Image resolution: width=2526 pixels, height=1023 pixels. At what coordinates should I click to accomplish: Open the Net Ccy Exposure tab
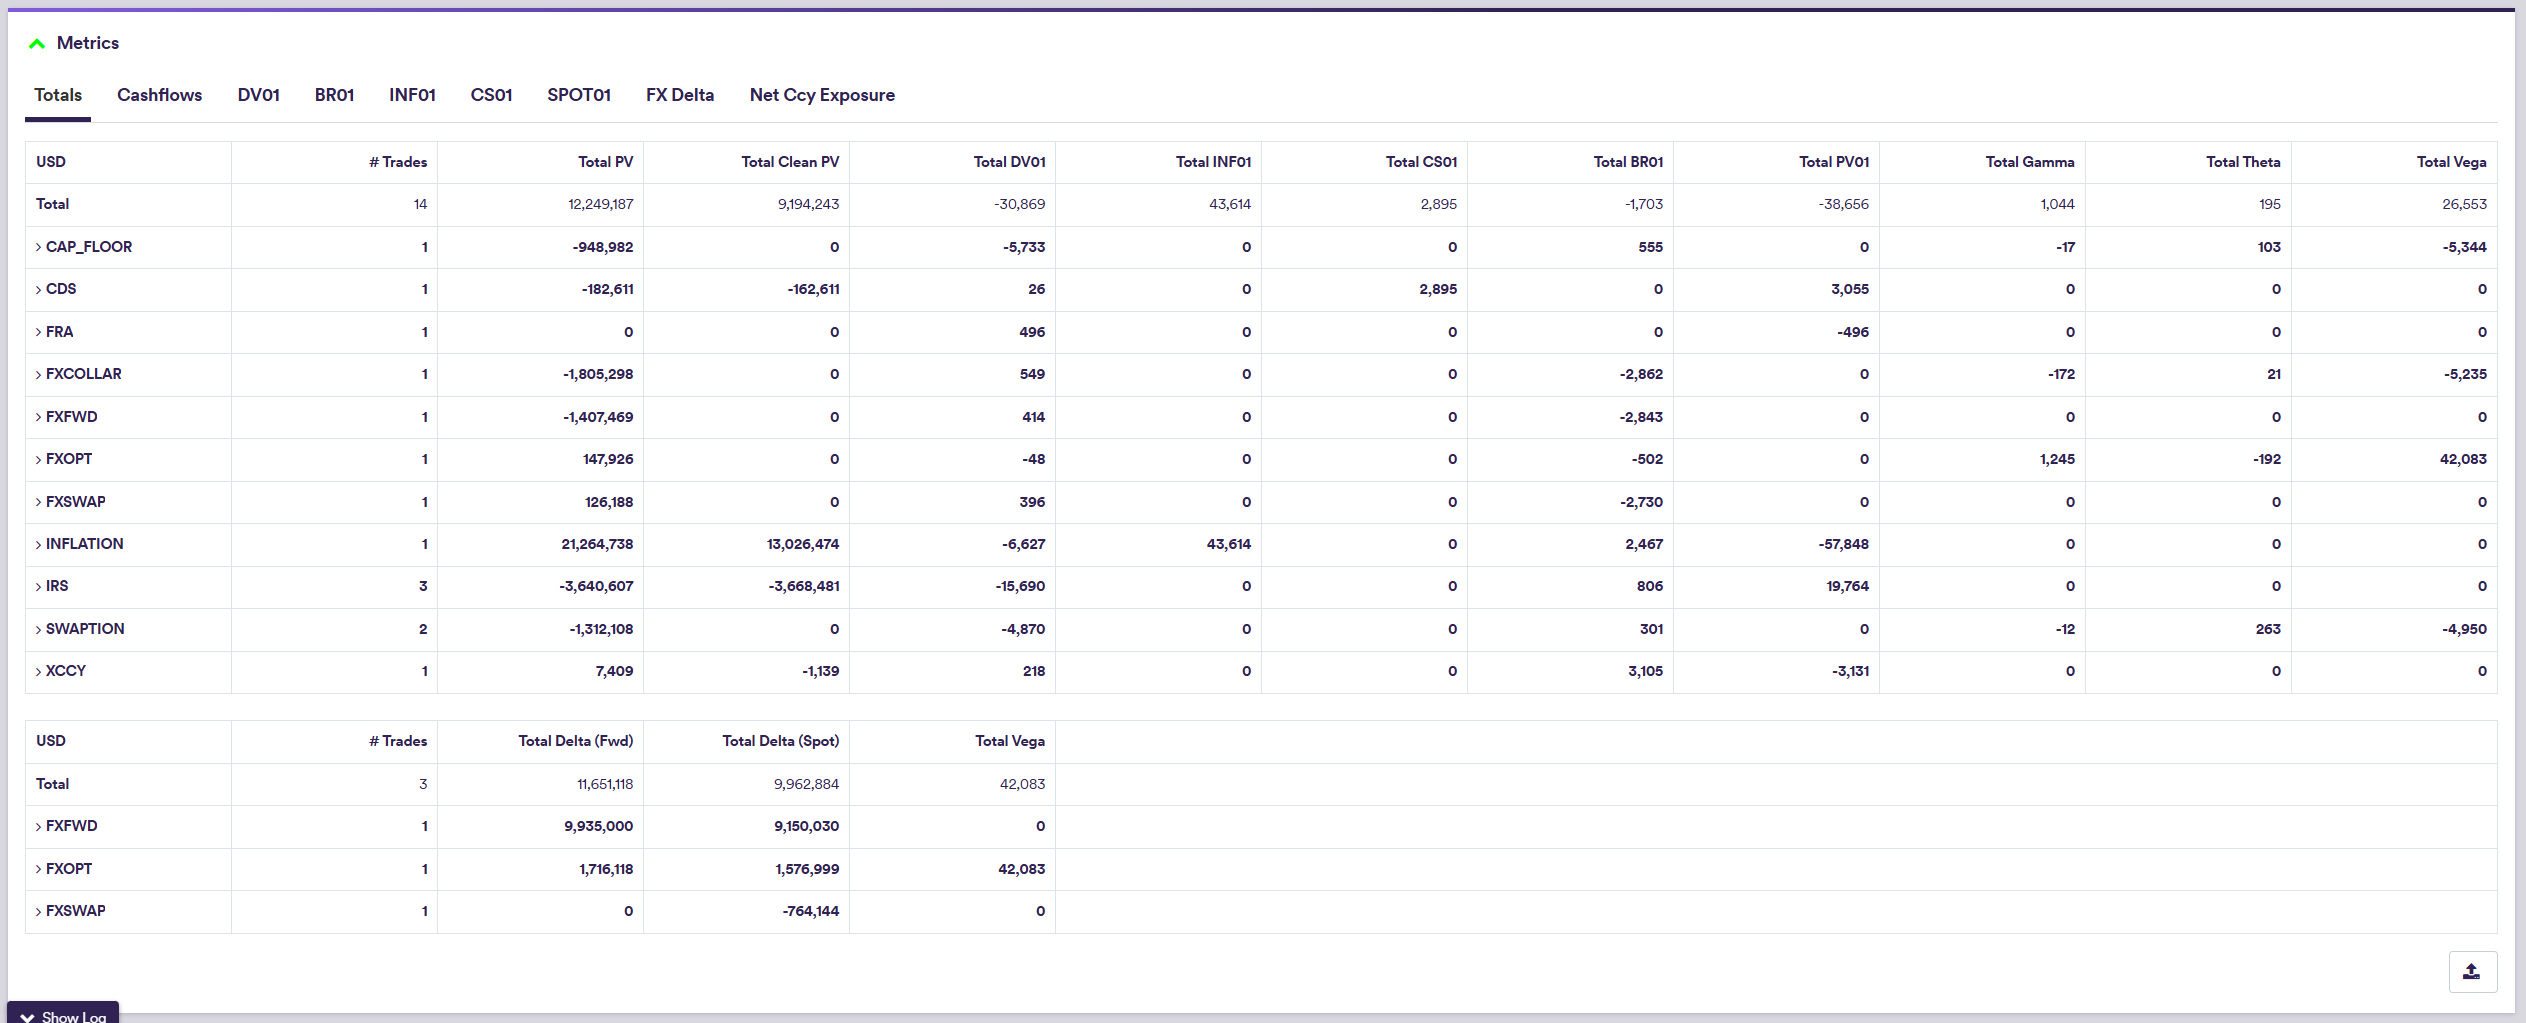point(821,95)
